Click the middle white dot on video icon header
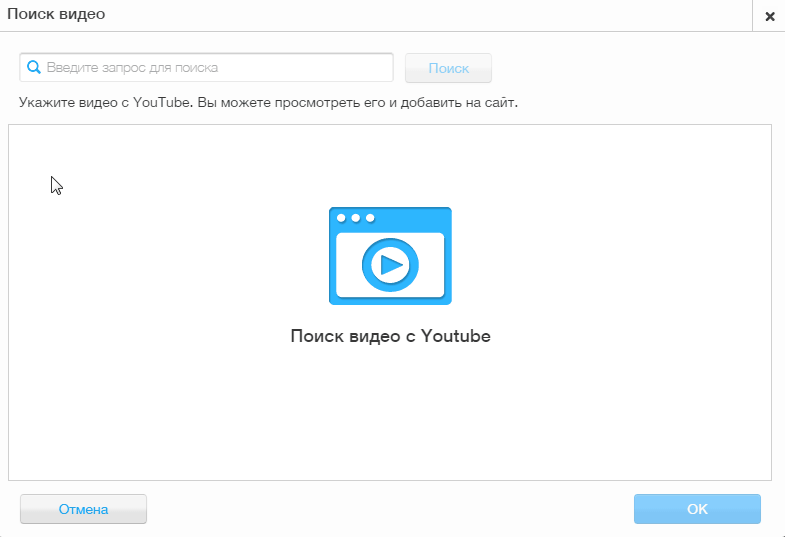This screenshot has height=537, width=785. [356, 218]
